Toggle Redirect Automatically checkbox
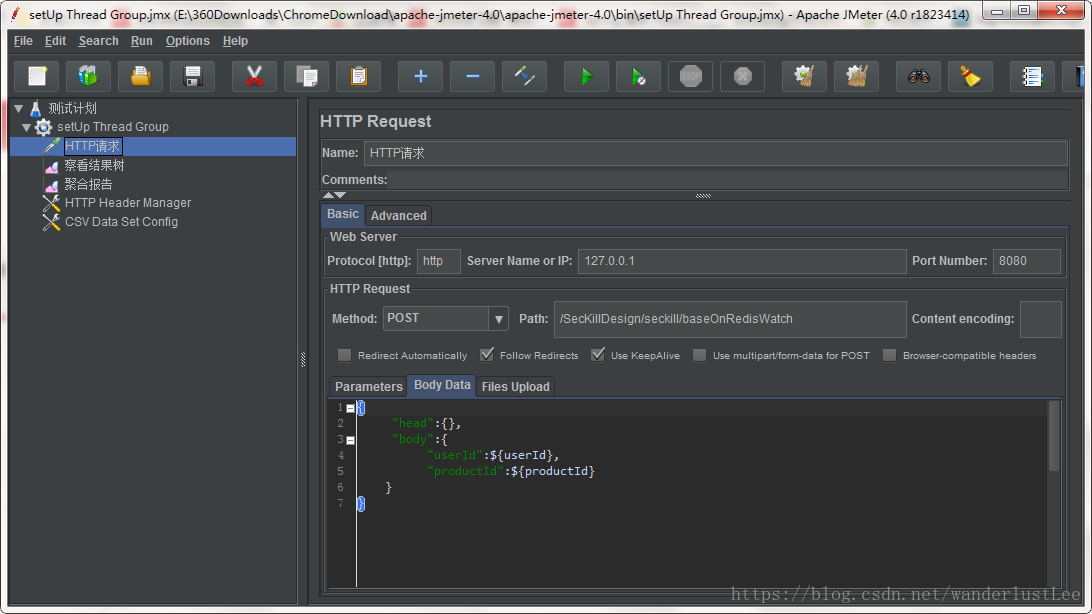Image resolution: width=1092 pixels, height=614 pixels. pyautogui.click(x=344, y=355)
